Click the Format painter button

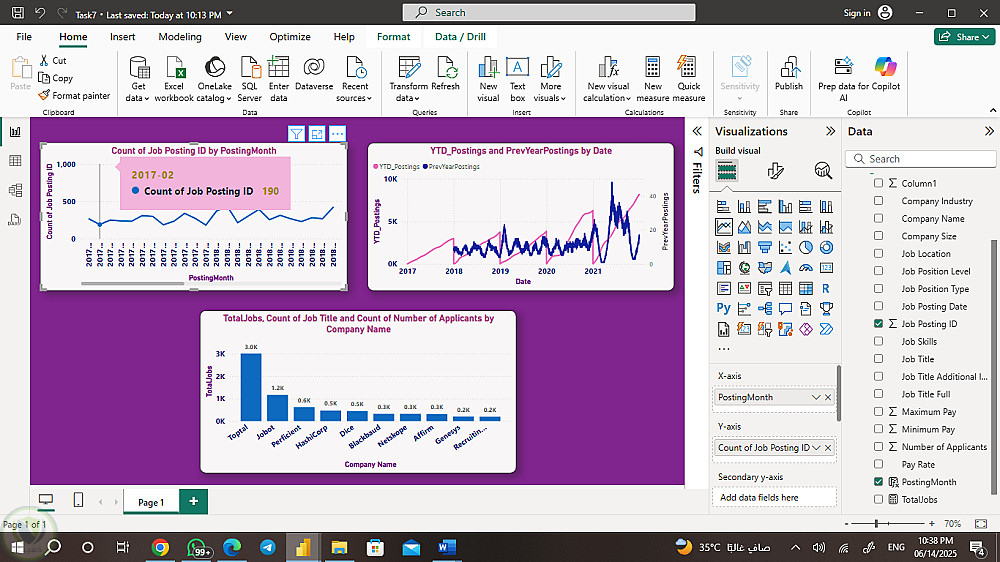pos(74,96)
